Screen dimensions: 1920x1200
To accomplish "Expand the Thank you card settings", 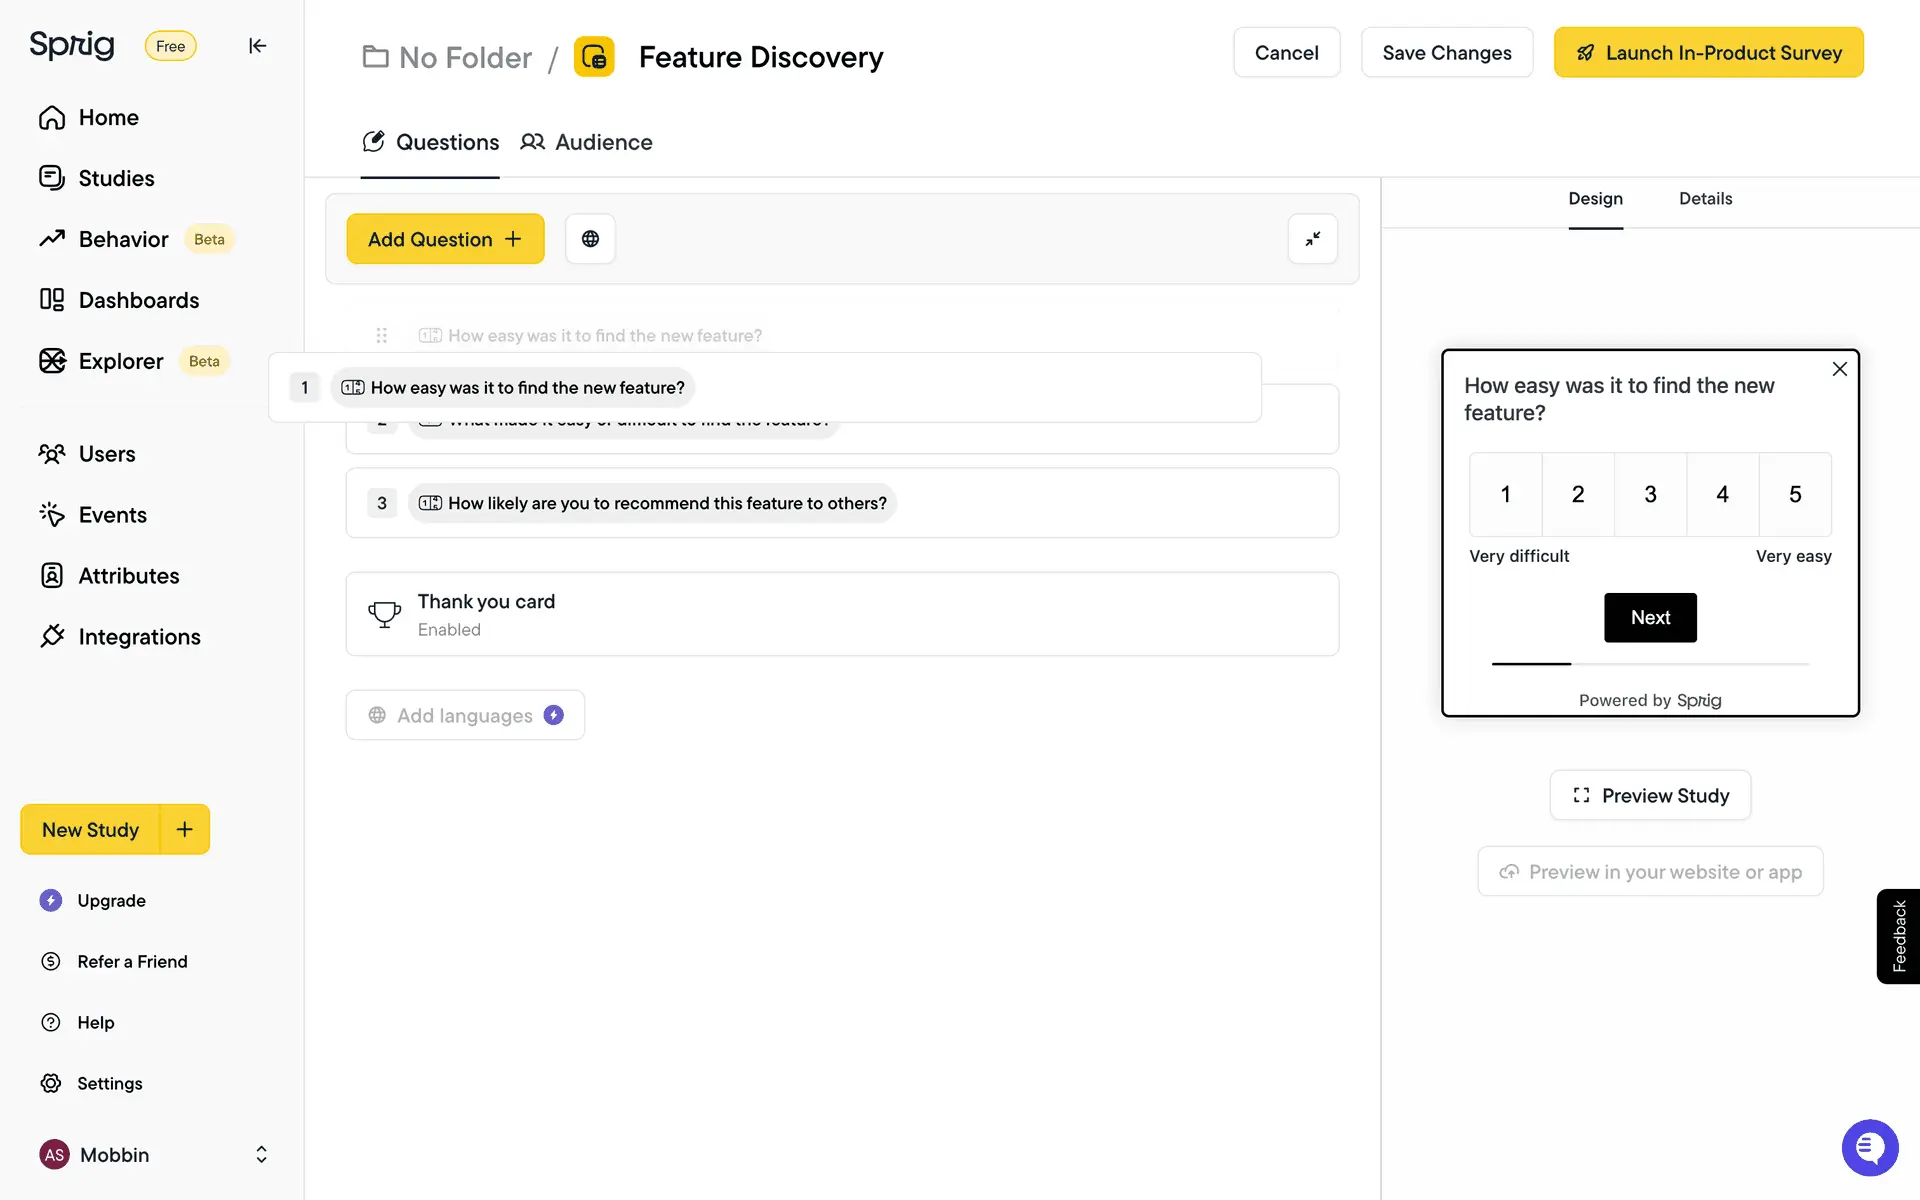I will (841, 614).
